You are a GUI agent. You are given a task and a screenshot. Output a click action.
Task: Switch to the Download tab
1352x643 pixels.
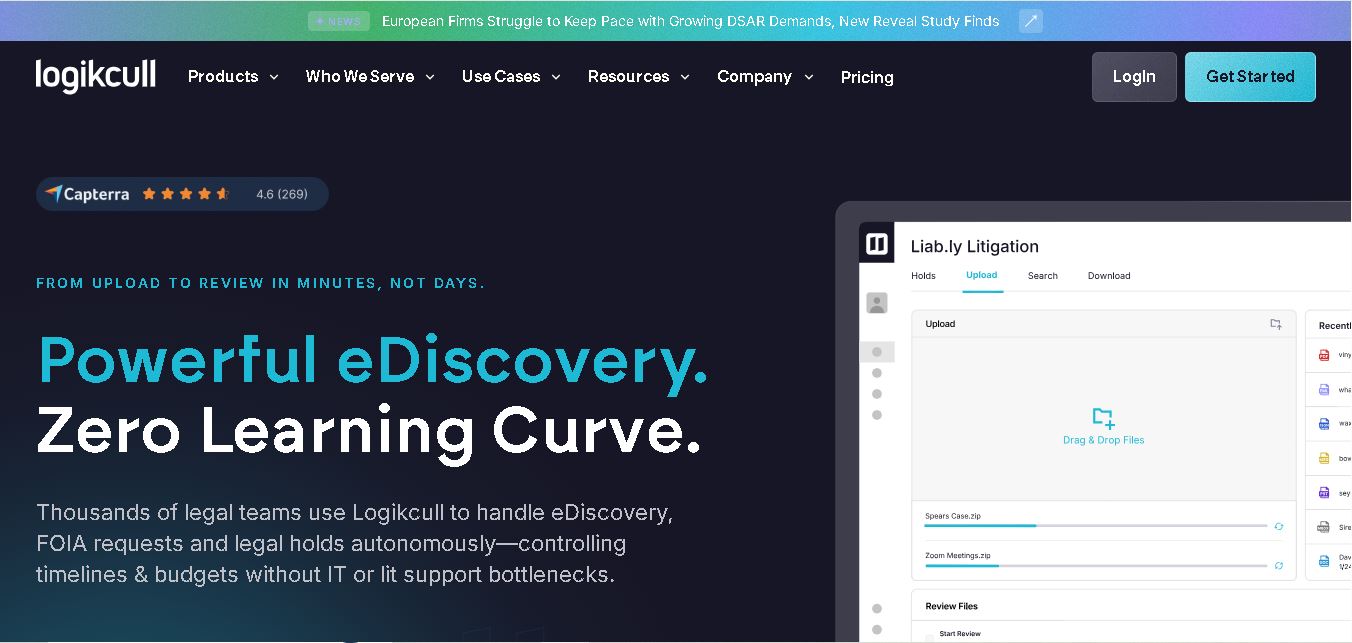coord(1109,276)
